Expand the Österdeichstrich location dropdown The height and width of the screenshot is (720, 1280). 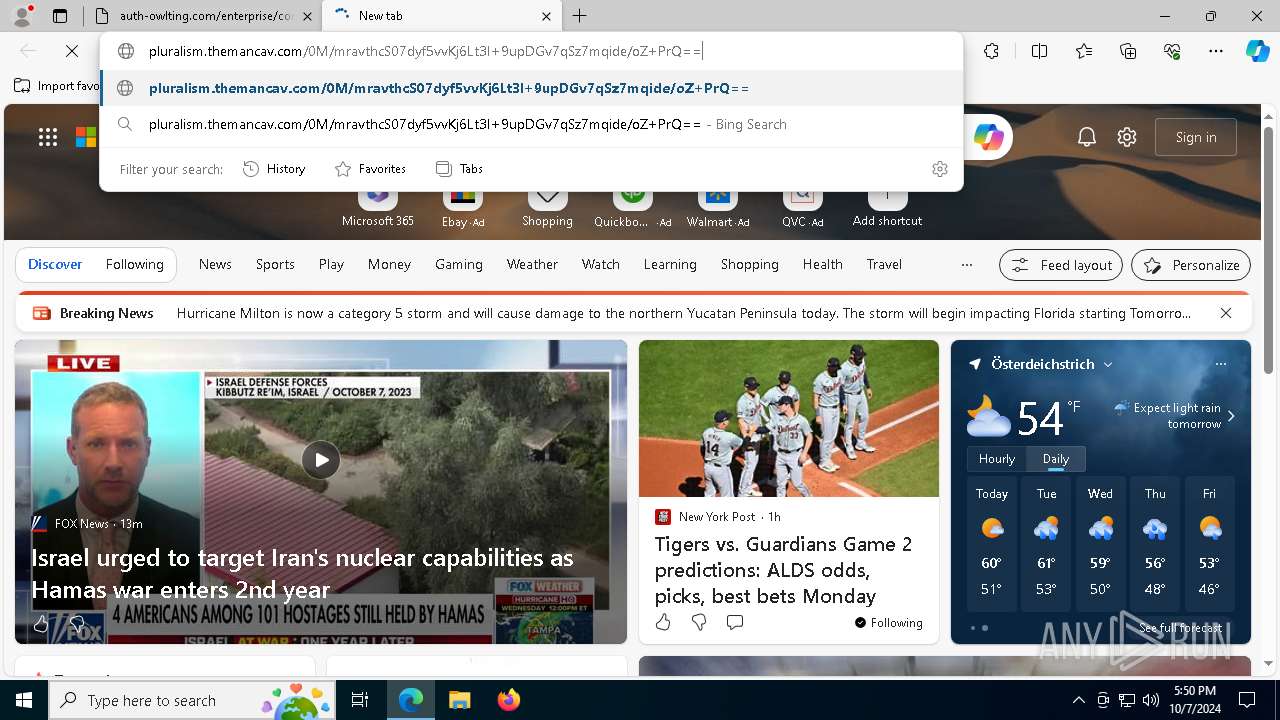click(x=1108, y=365)
